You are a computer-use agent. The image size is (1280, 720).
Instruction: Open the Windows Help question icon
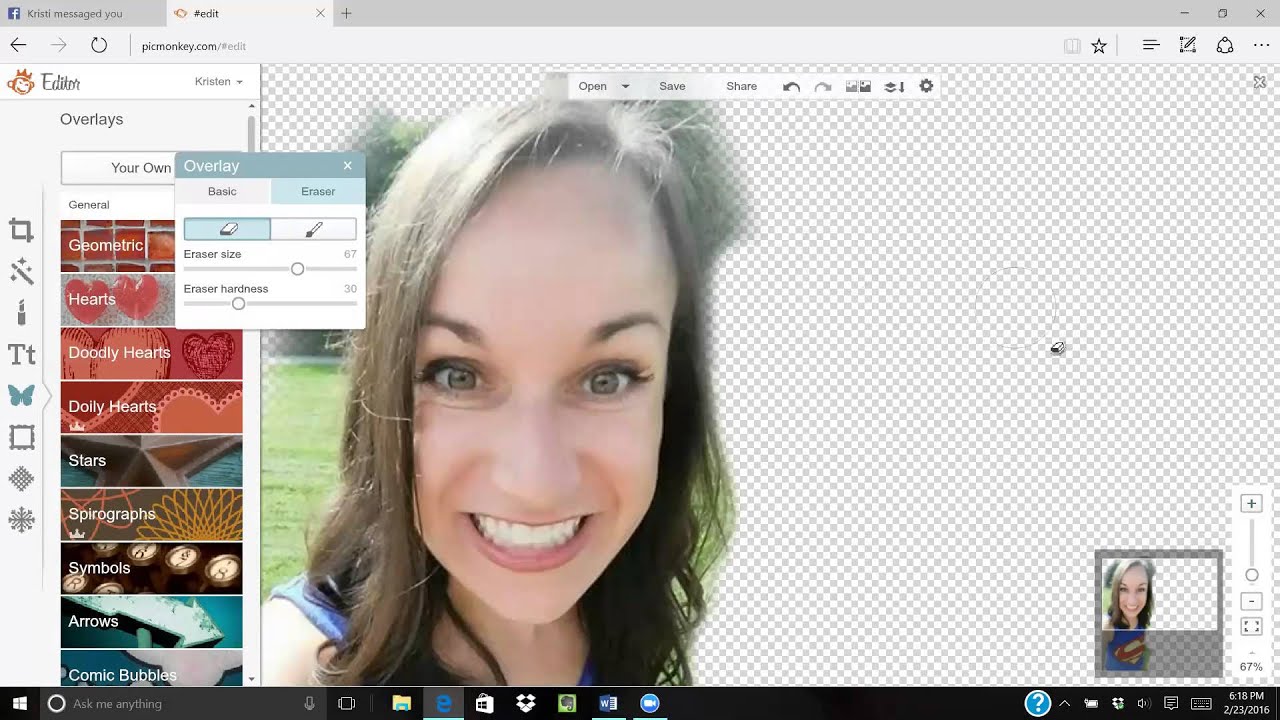click(x=1038, y=703)
